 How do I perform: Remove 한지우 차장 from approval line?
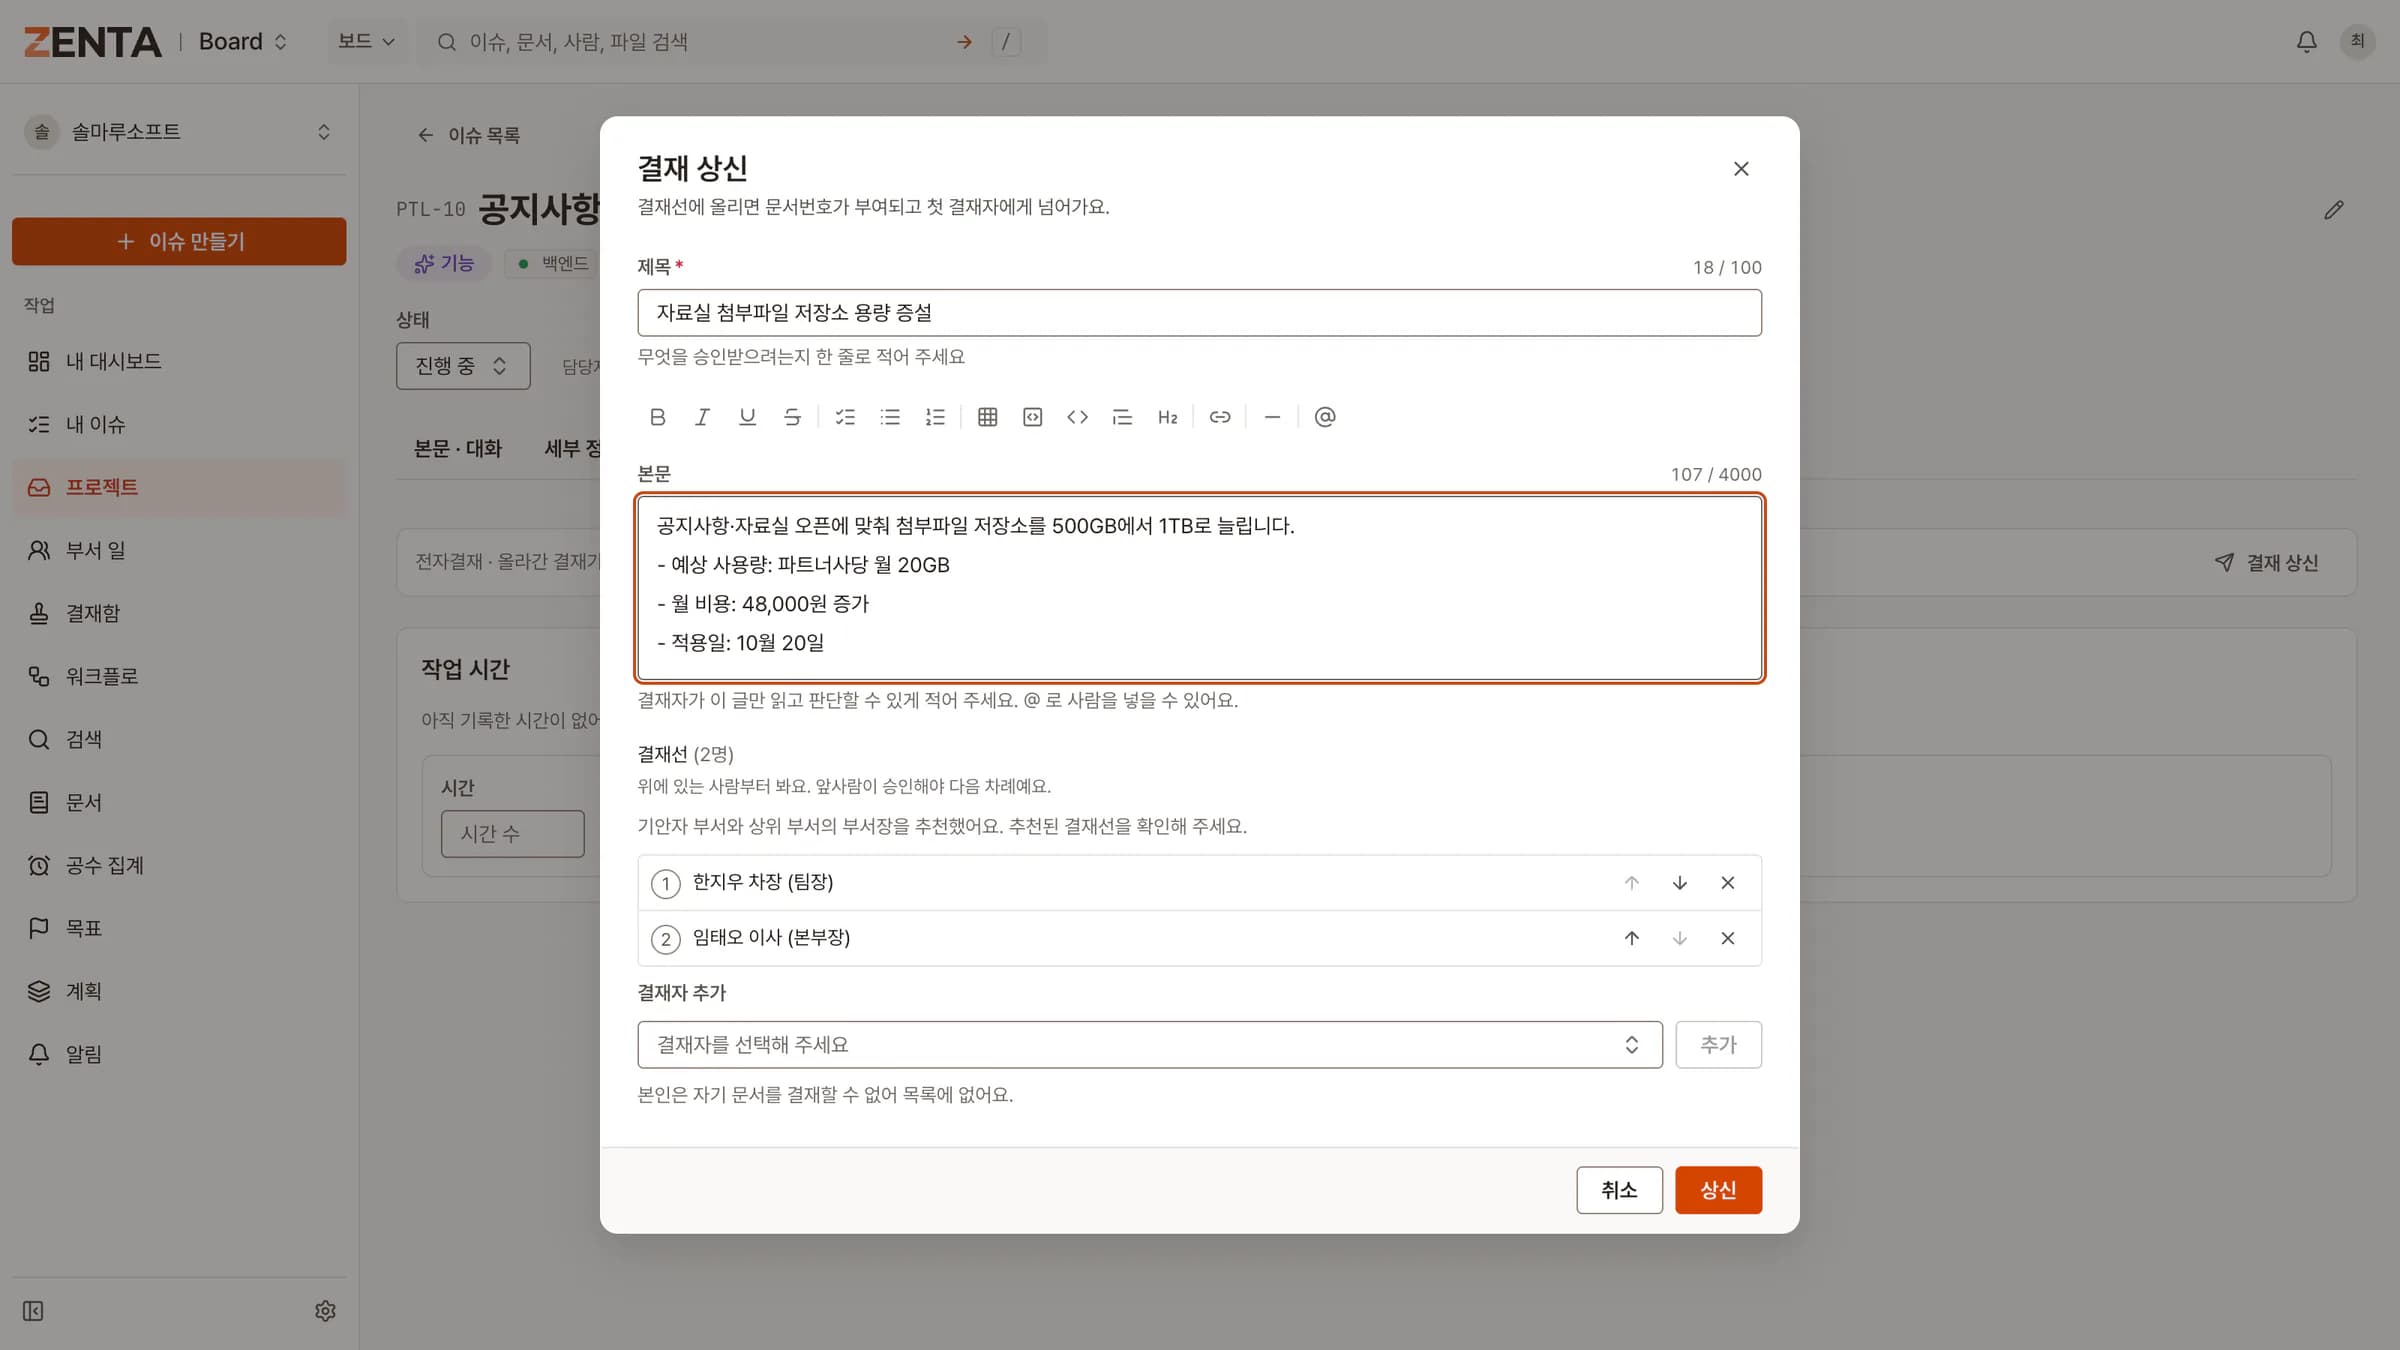(x=1728, y=883)
